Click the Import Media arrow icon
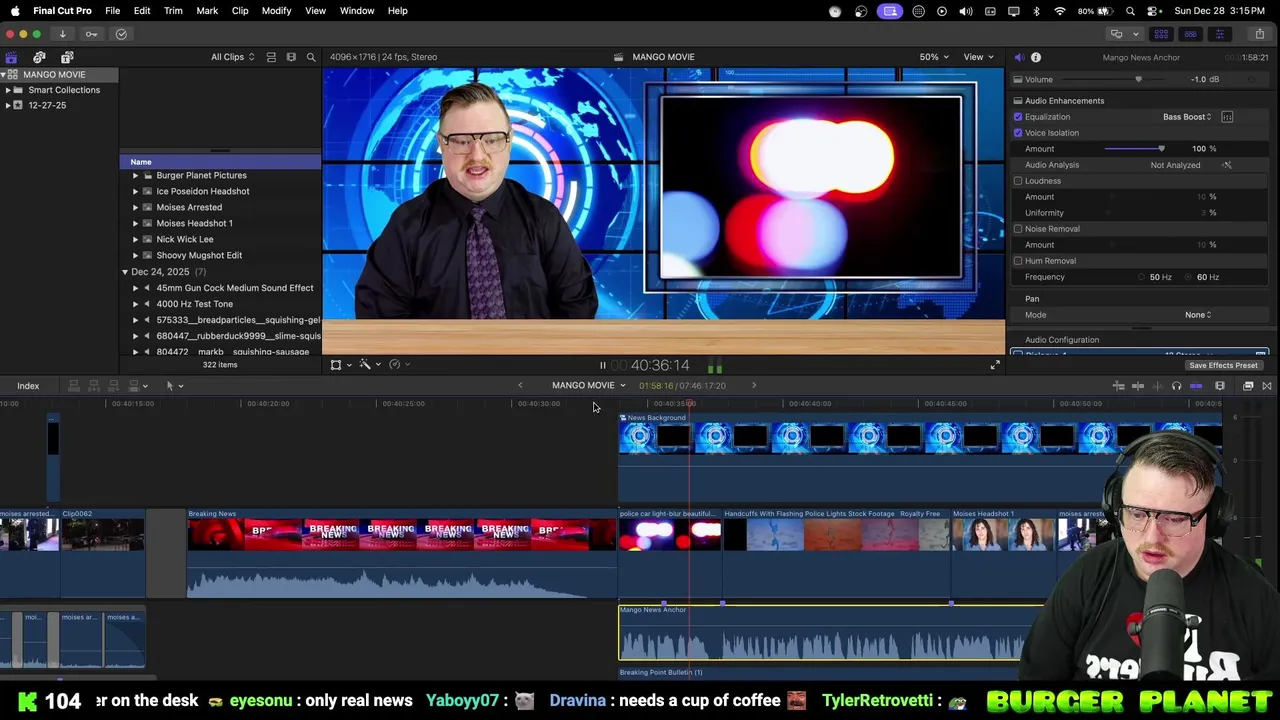Screen dimensions: 1280x720 click(x=62, y=34)
